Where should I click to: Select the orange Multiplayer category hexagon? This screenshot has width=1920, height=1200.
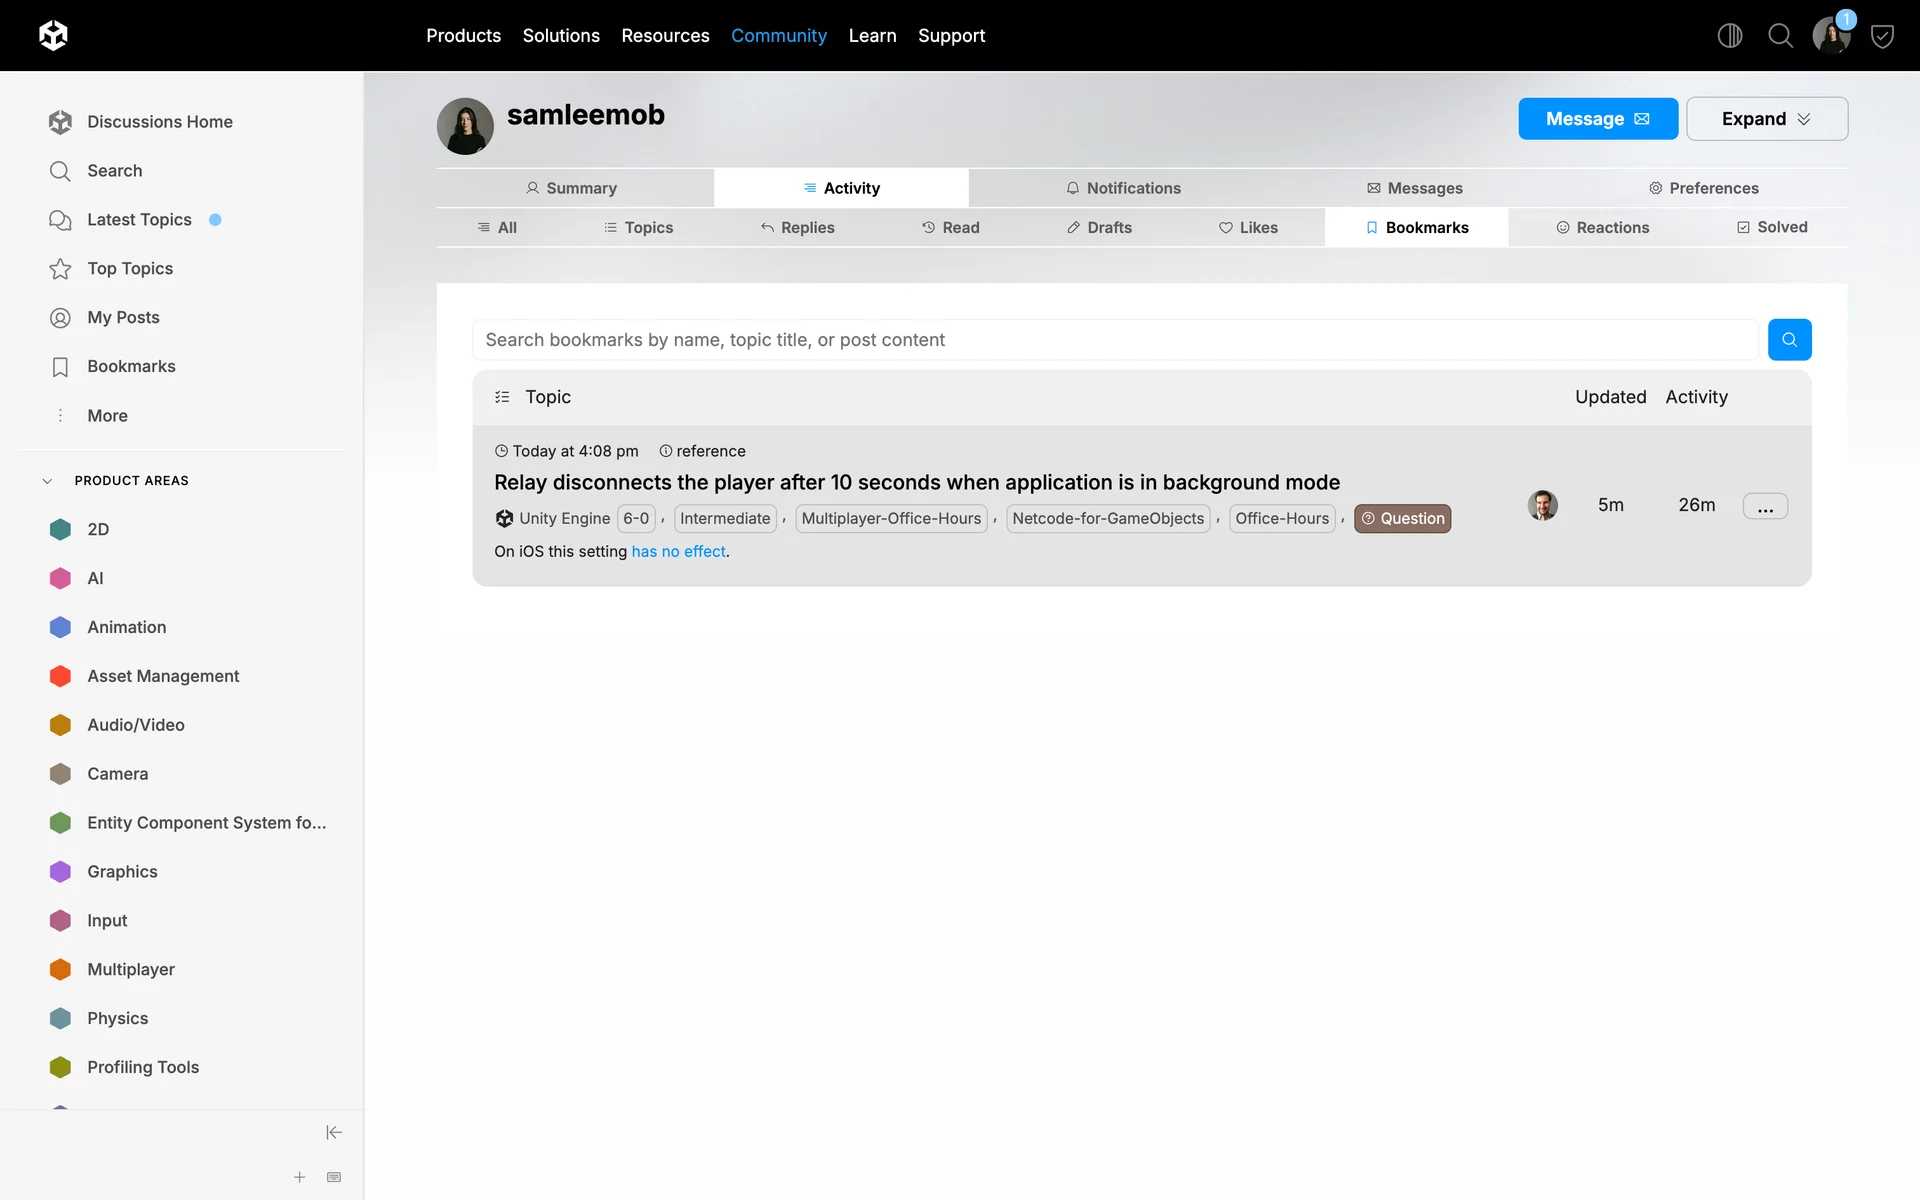coord(60,969)
